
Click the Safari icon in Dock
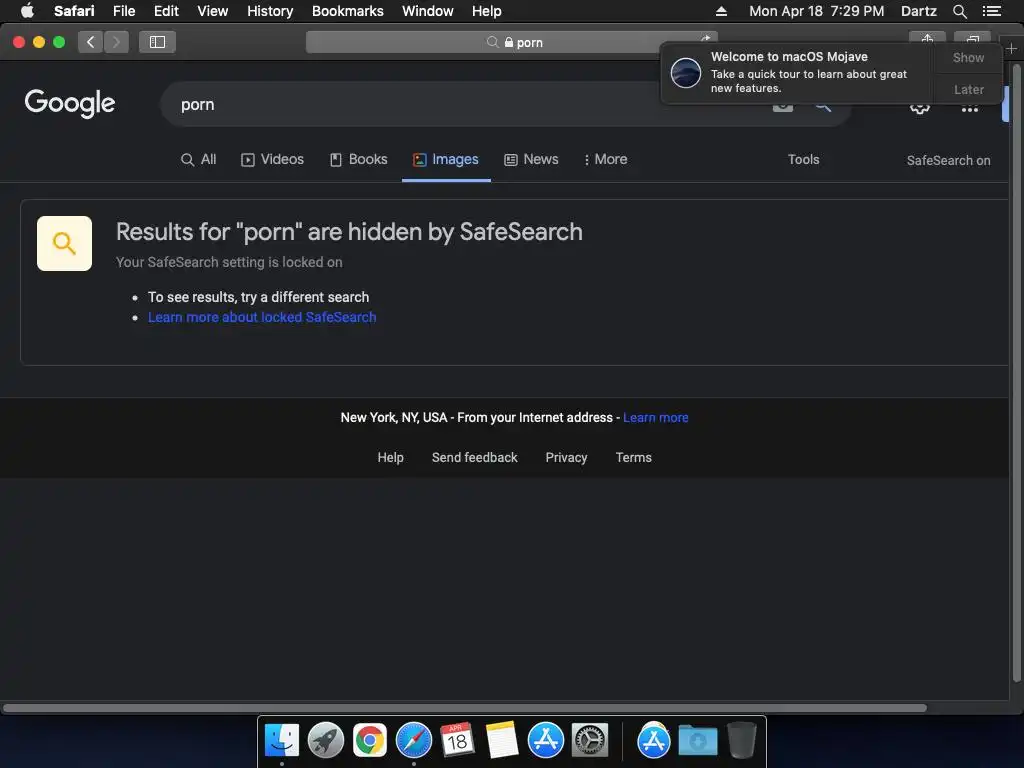[x=414, y=741]
